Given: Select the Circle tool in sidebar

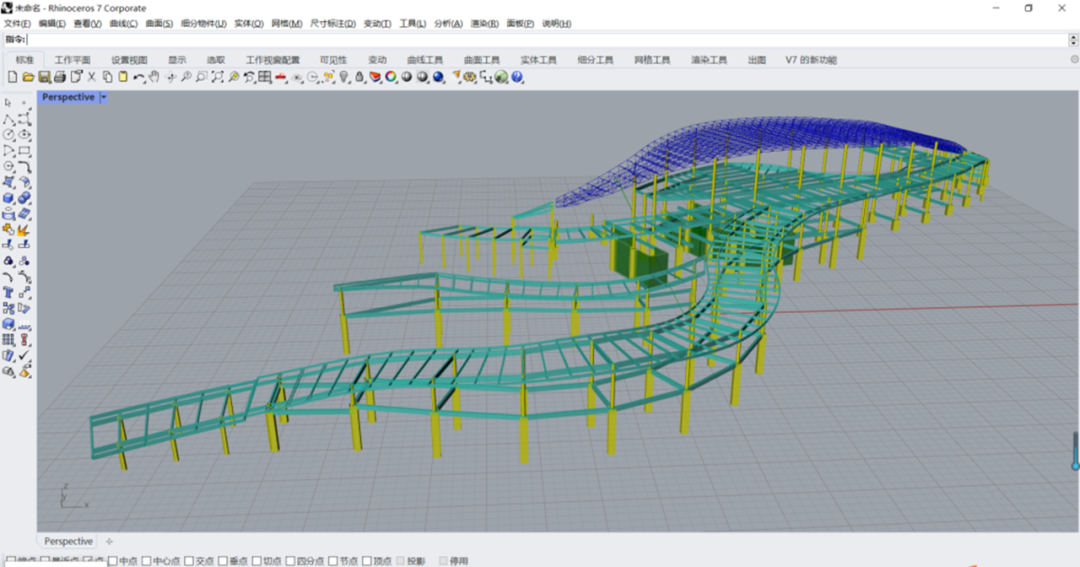Looking at the screenshot, I should [x=9, y=134].
